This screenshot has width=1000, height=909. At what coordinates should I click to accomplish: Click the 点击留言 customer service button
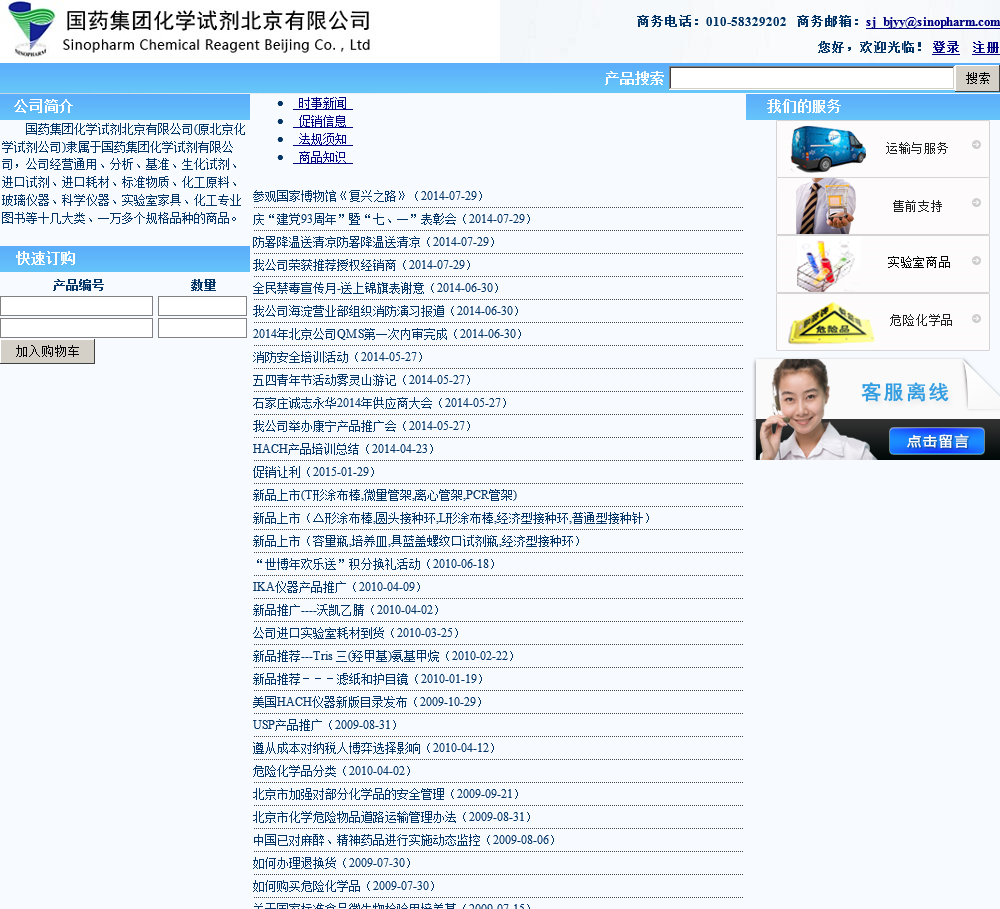click(937, 441)
